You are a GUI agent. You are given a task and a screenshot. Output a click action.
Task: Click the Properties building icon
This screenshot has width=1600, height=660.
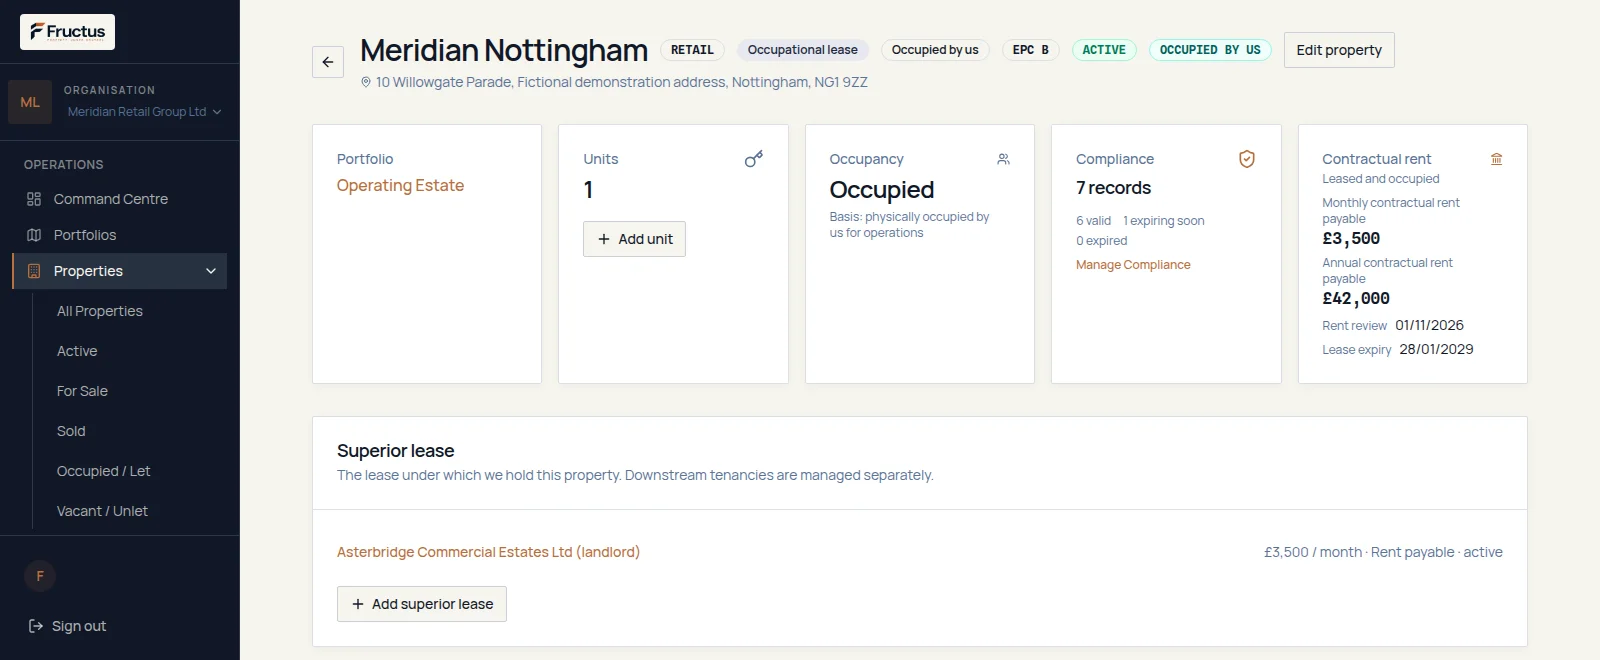pyautogui.click(x=34, y=271)
